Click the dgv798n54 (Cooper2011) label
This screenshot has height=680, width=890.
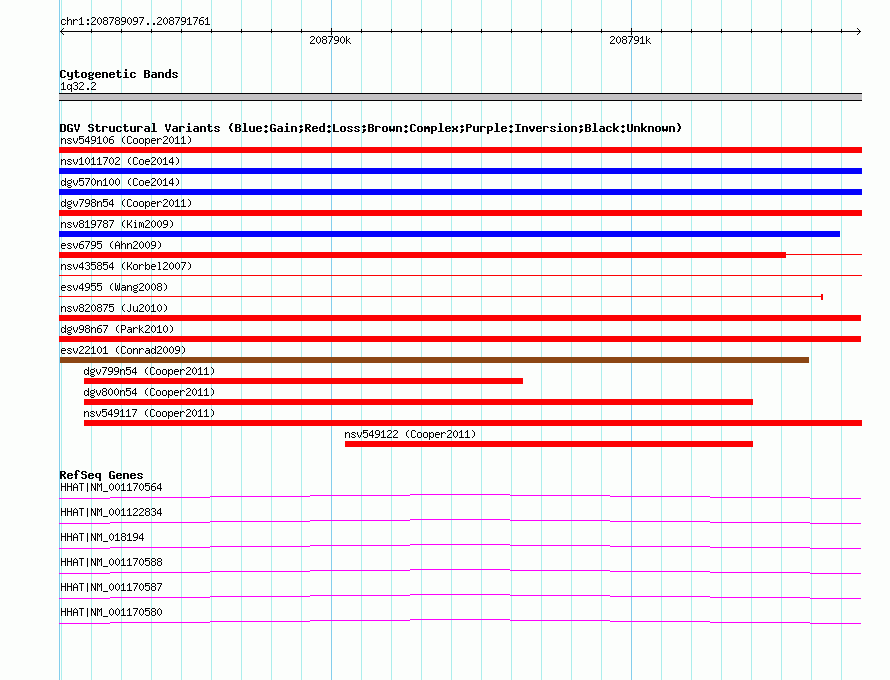126,203
